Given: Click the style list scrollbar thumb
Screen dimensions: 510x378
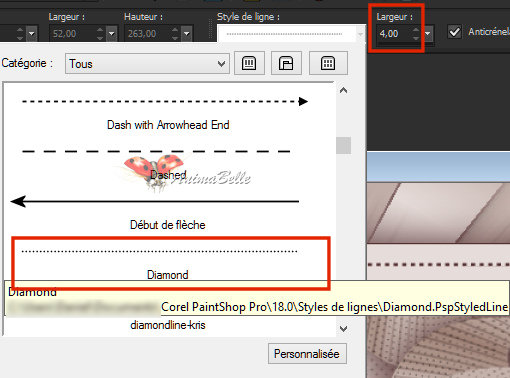Looking at the screenshot, I should [x=343, y=145].
